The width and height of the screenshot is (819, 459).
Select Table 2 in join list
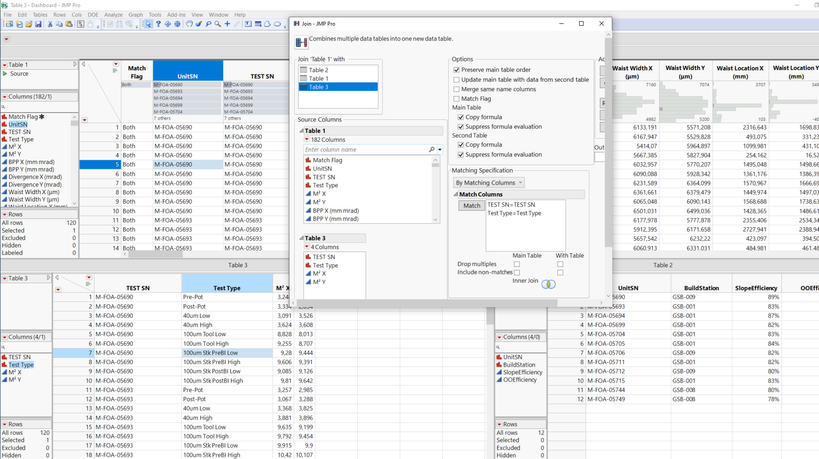click(x=318, y=70)
